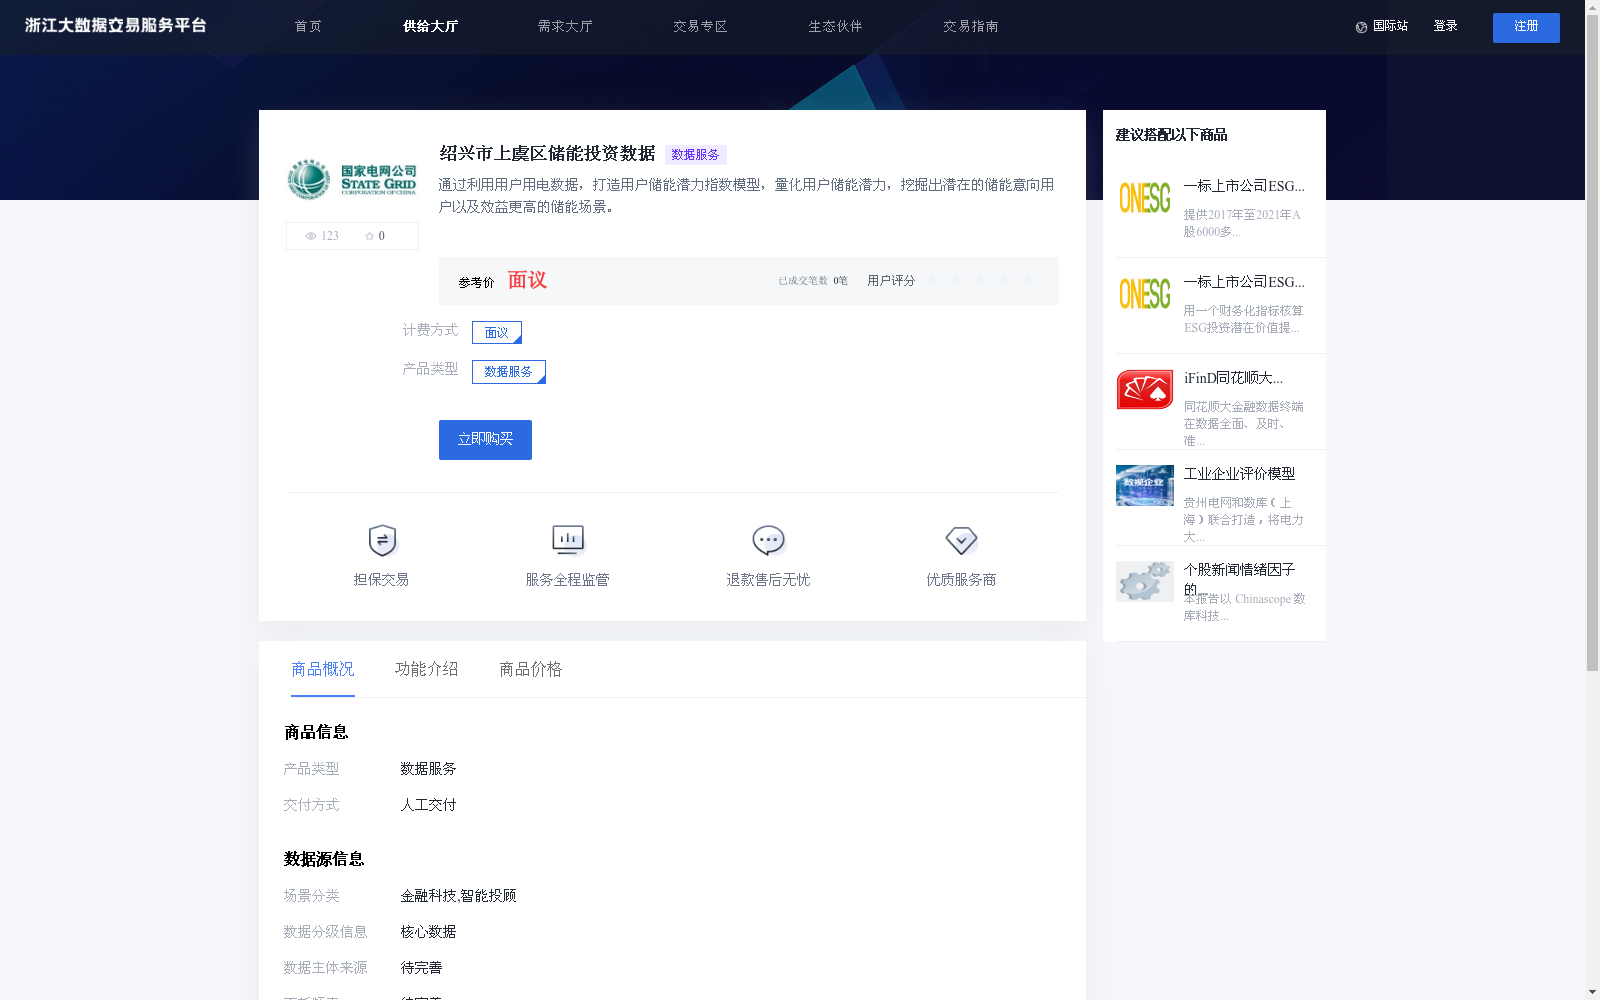Click the gears thumbnail for 个股新闻情绪因子
The image size is (1600, 1000).
coord(1145,581)
